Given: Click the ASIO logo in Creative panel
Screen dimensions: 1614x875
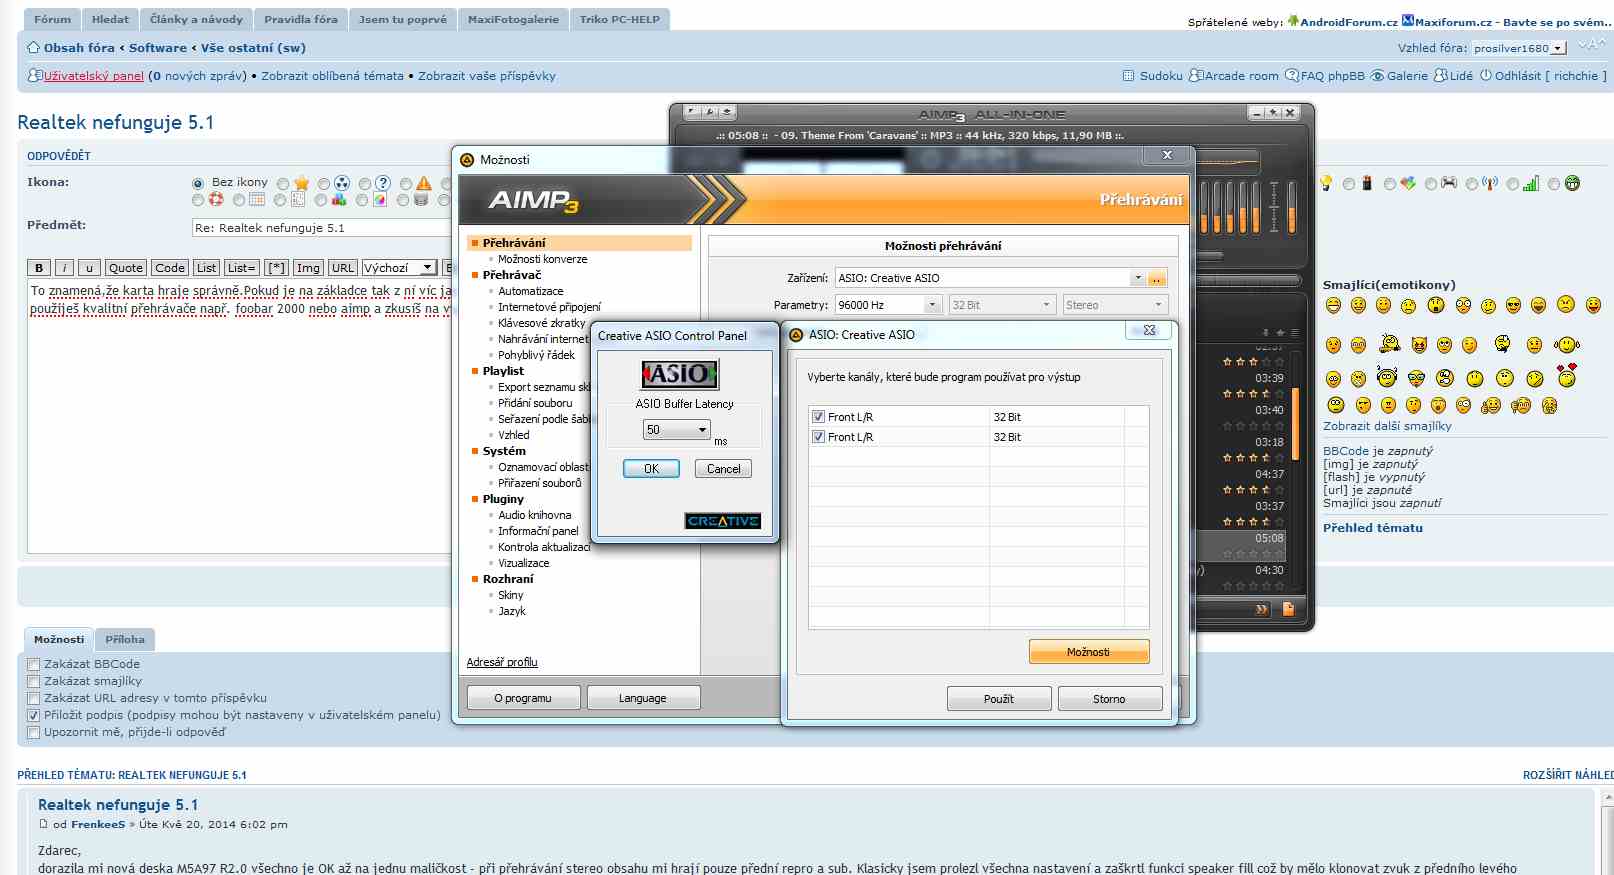Looking at the screenshot, I should [679, 374].
